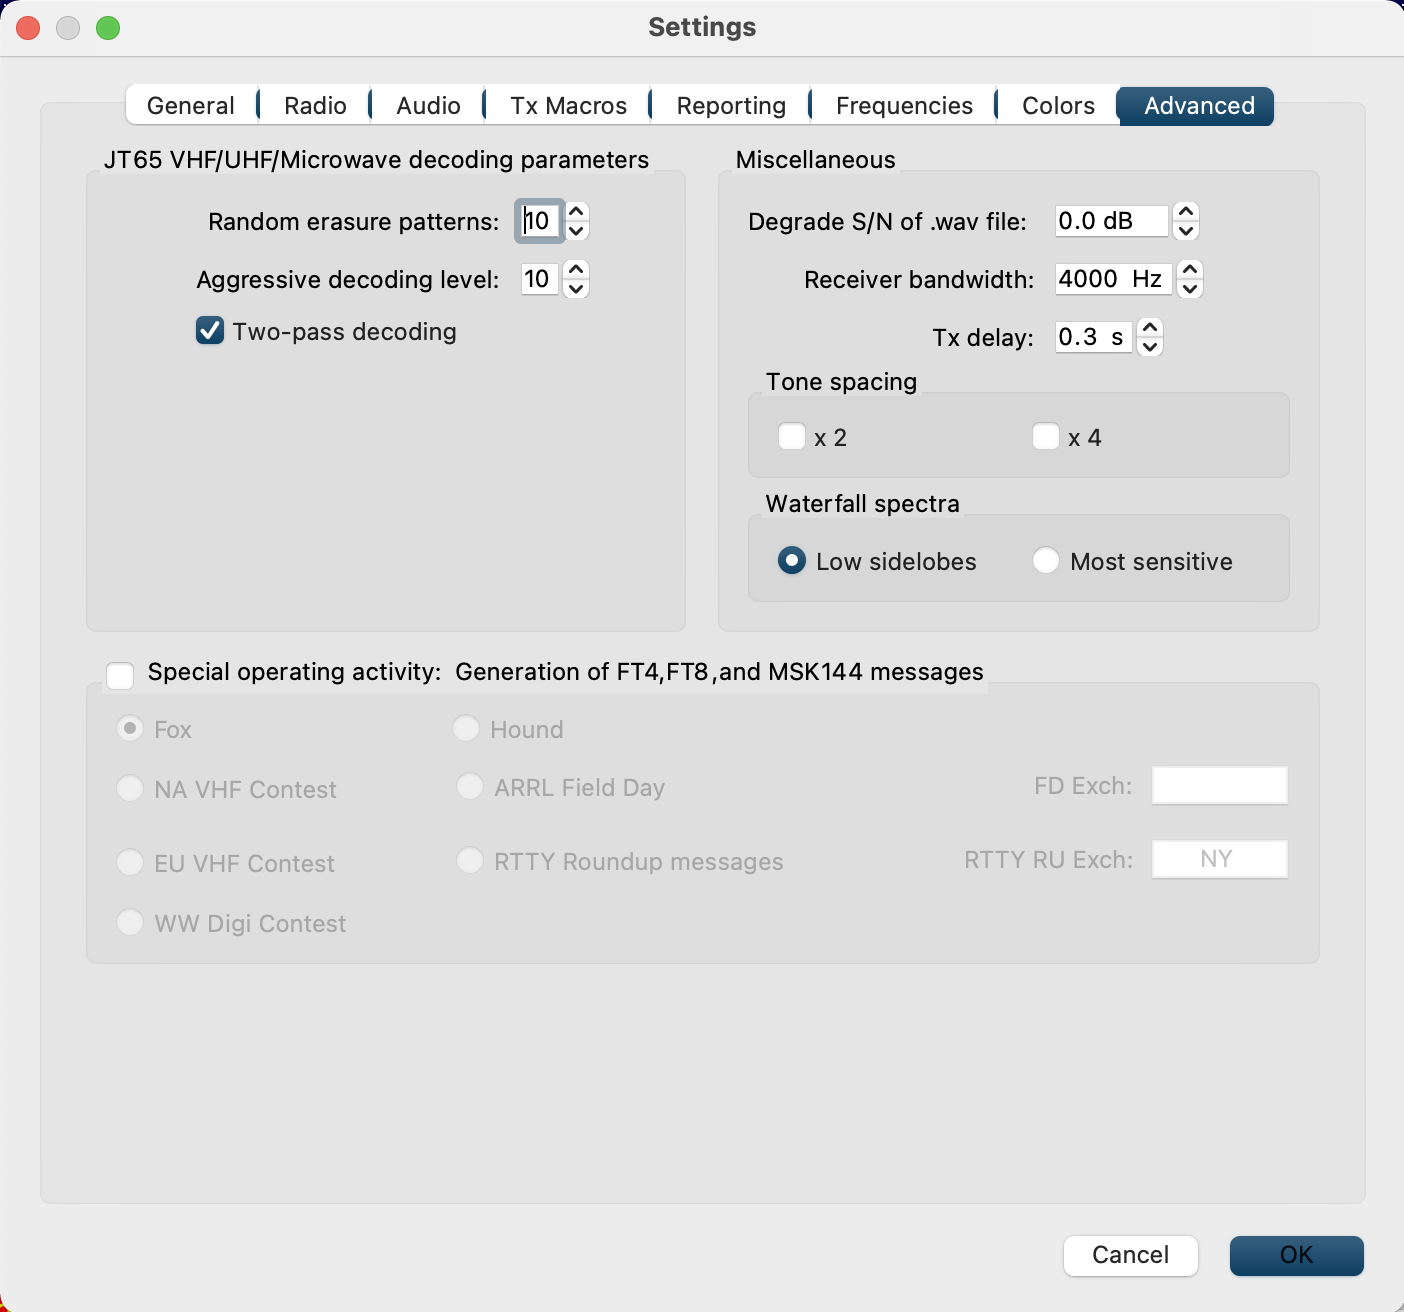The width and height of the screenshot is (1404, 1312).
Task: Click the "FD Exch:" label
Action: [1083, 786]
